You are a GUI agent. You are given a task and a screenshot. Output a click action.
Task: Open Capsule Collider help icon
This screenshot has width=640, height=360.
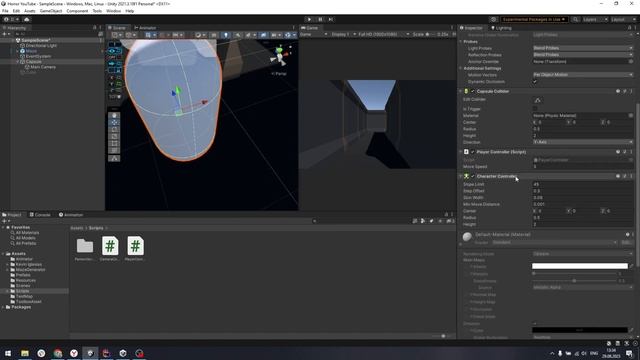(618, 91)
